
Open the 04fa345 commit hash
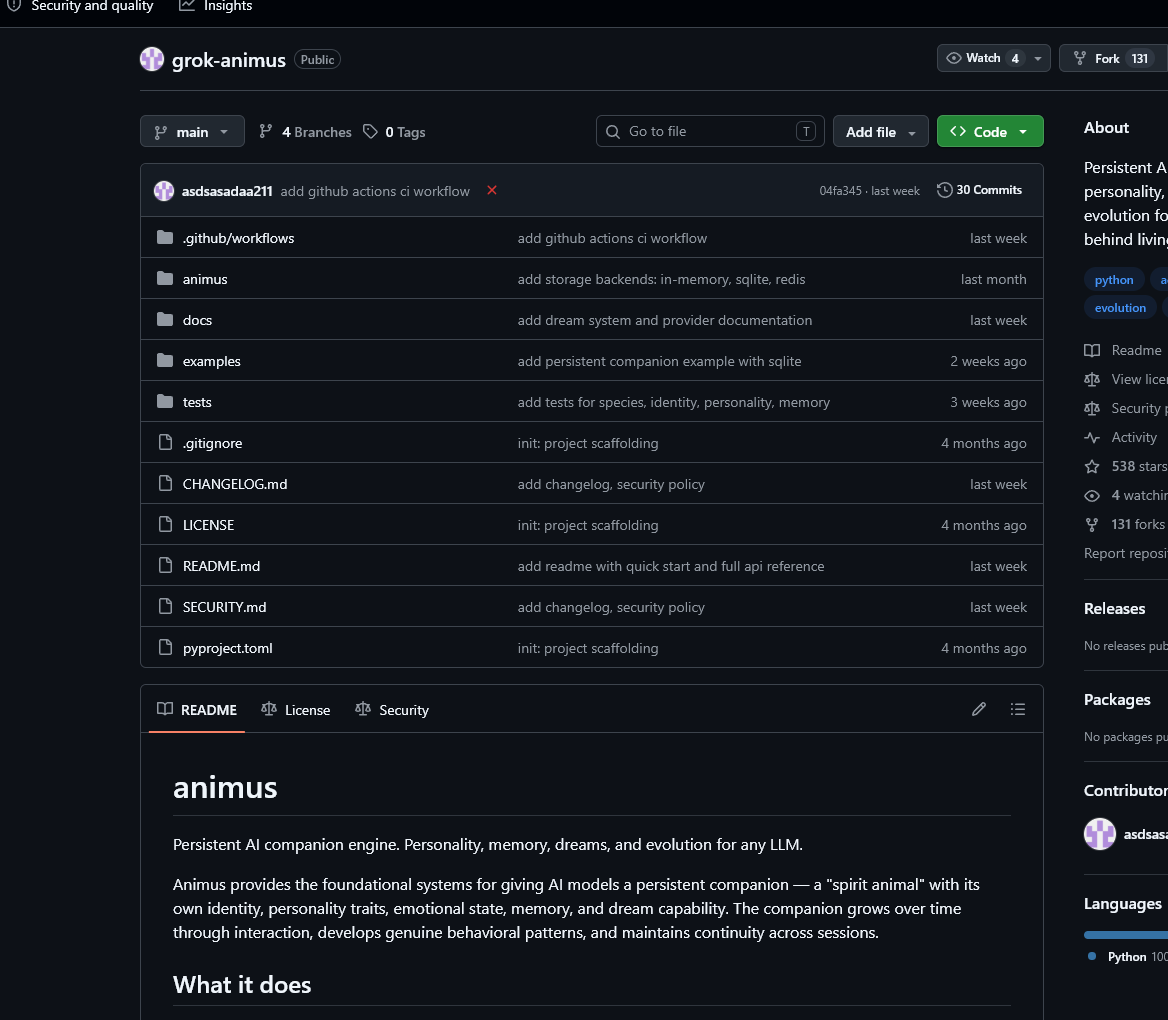840,191
